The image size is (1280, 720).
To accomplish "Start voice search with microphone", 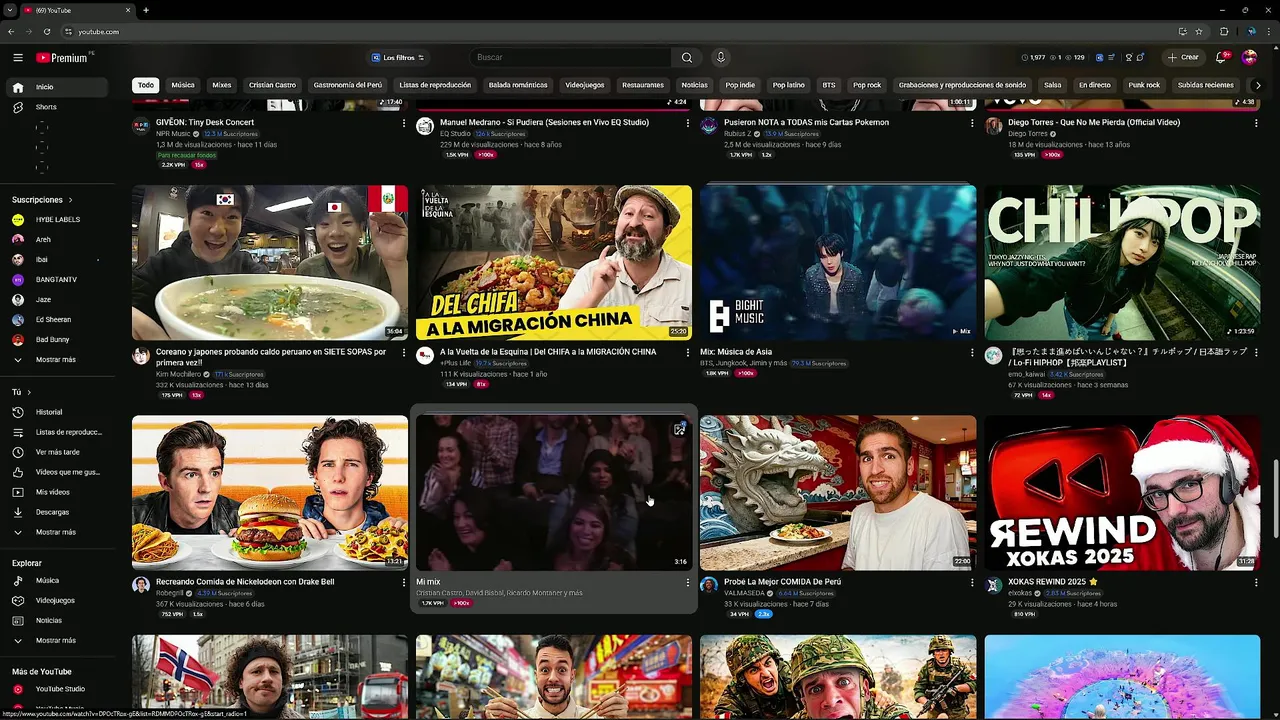I will [x=720, y=58].
